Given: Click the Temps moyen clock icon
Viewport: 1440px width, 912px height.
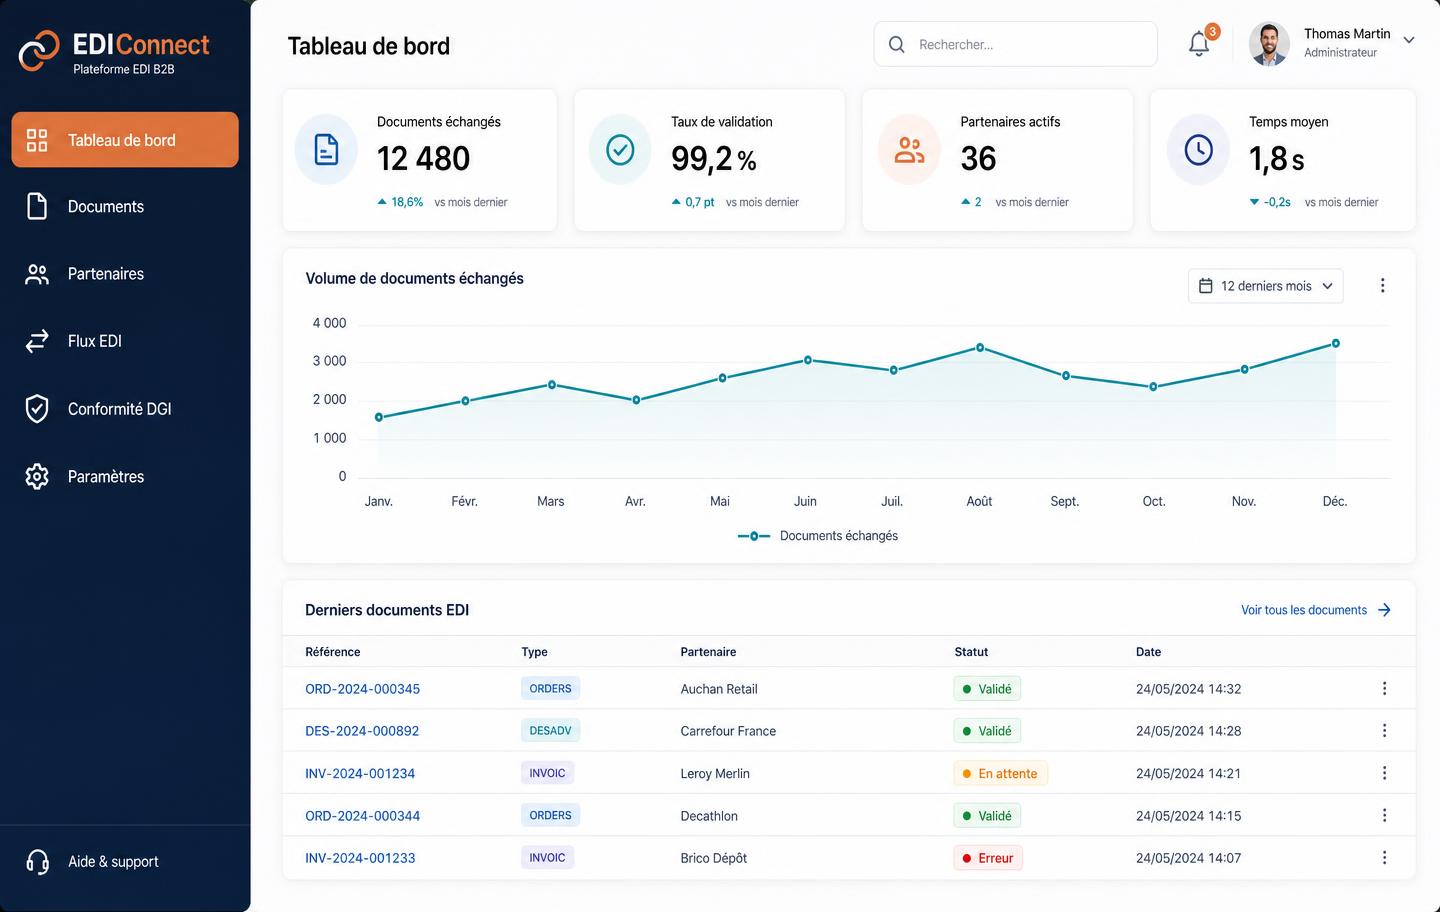Looking at the screenshot, I should point(1198,150).
